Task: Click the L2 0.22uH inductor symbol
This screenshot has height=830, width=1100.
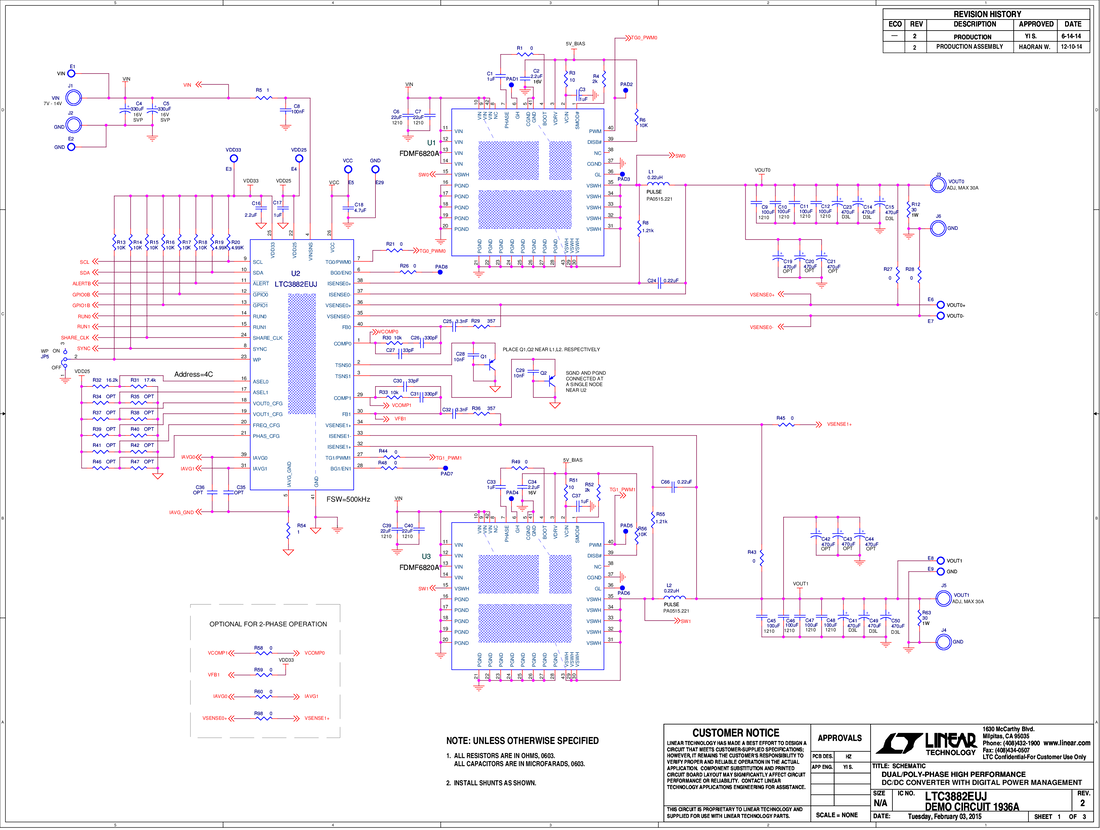Action: click(675, 597)
